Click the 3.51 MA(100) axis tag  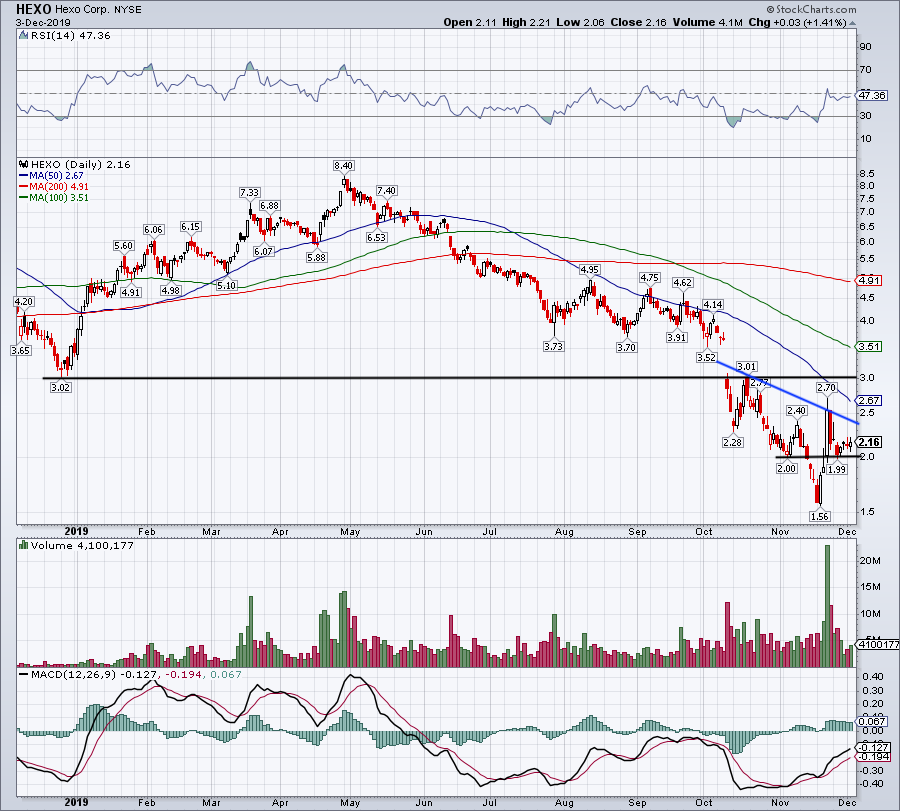pyautogui.click(x=869, y=347)
